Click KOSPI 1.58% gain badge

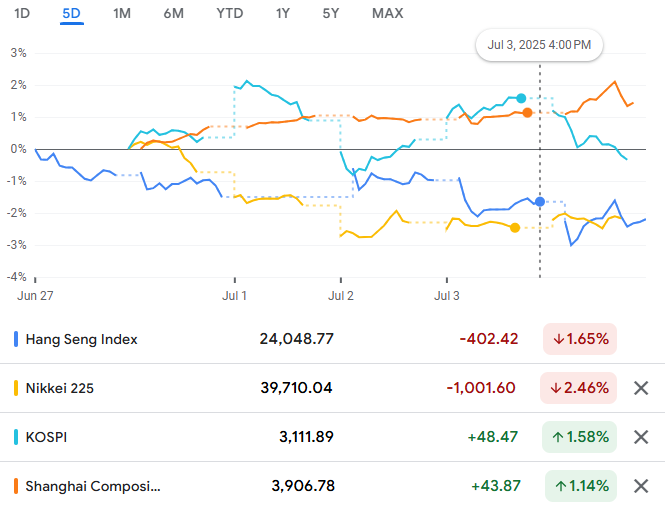(579, 437)
